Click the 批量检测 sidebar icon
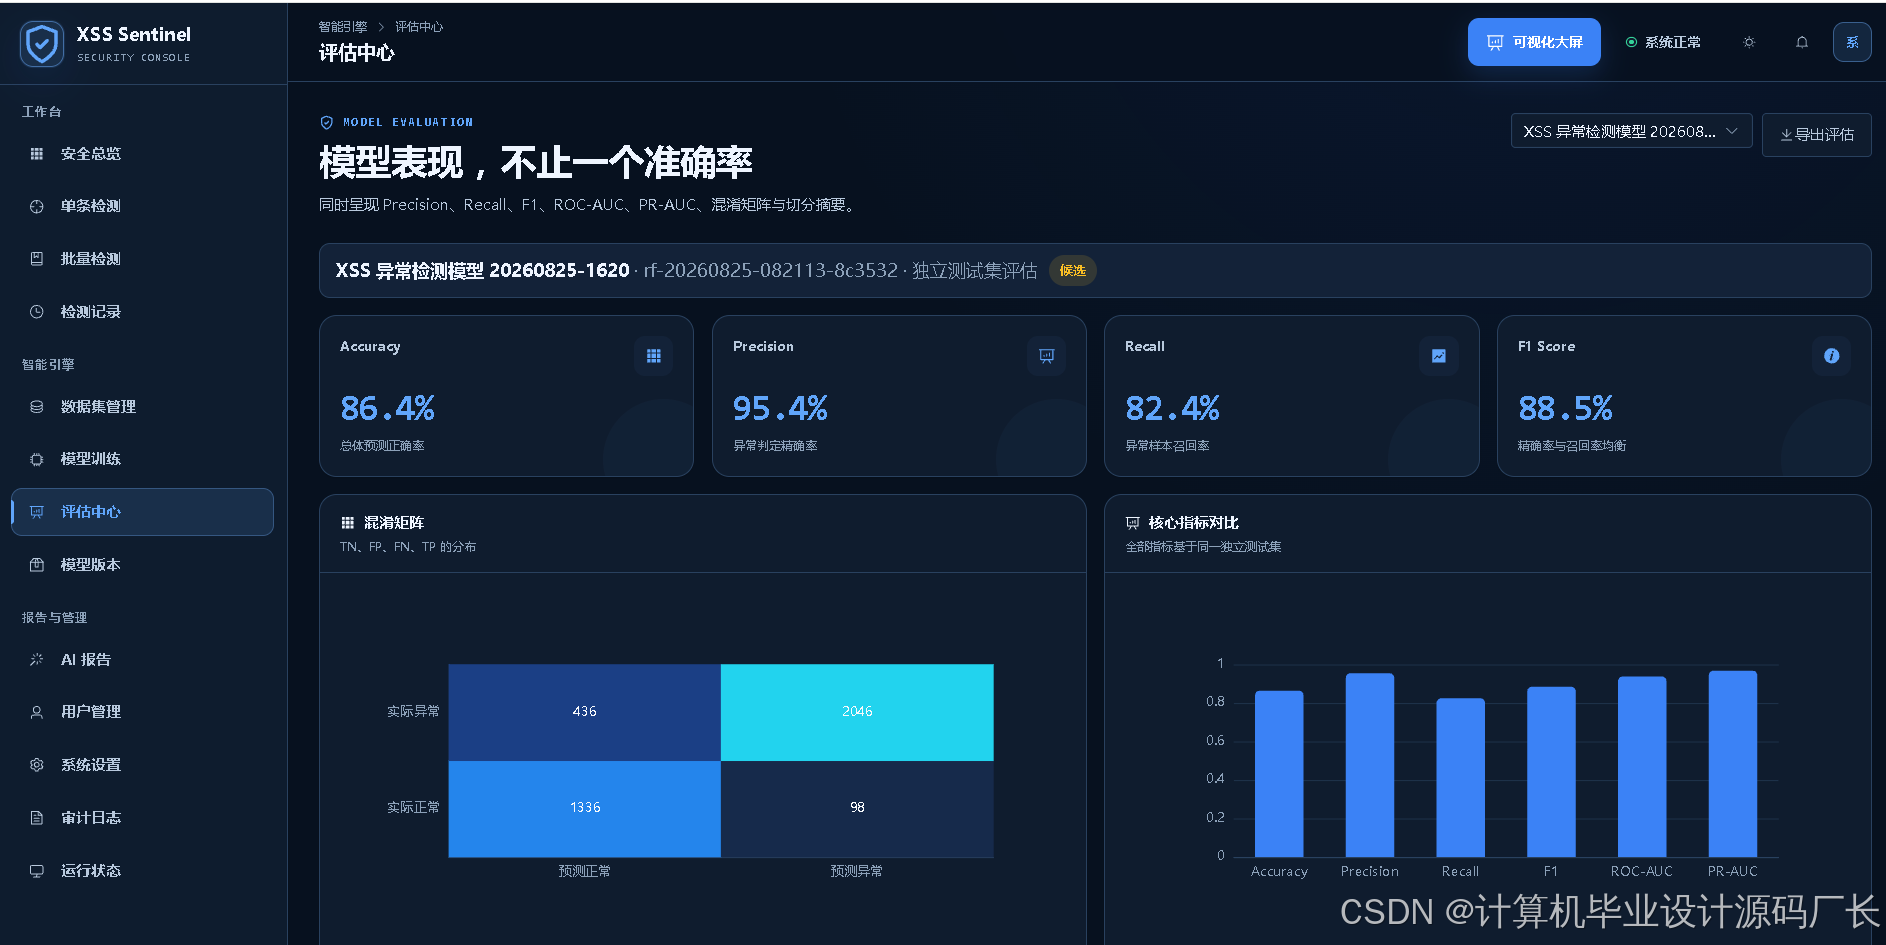1886x945 pixels. point(37,259)
